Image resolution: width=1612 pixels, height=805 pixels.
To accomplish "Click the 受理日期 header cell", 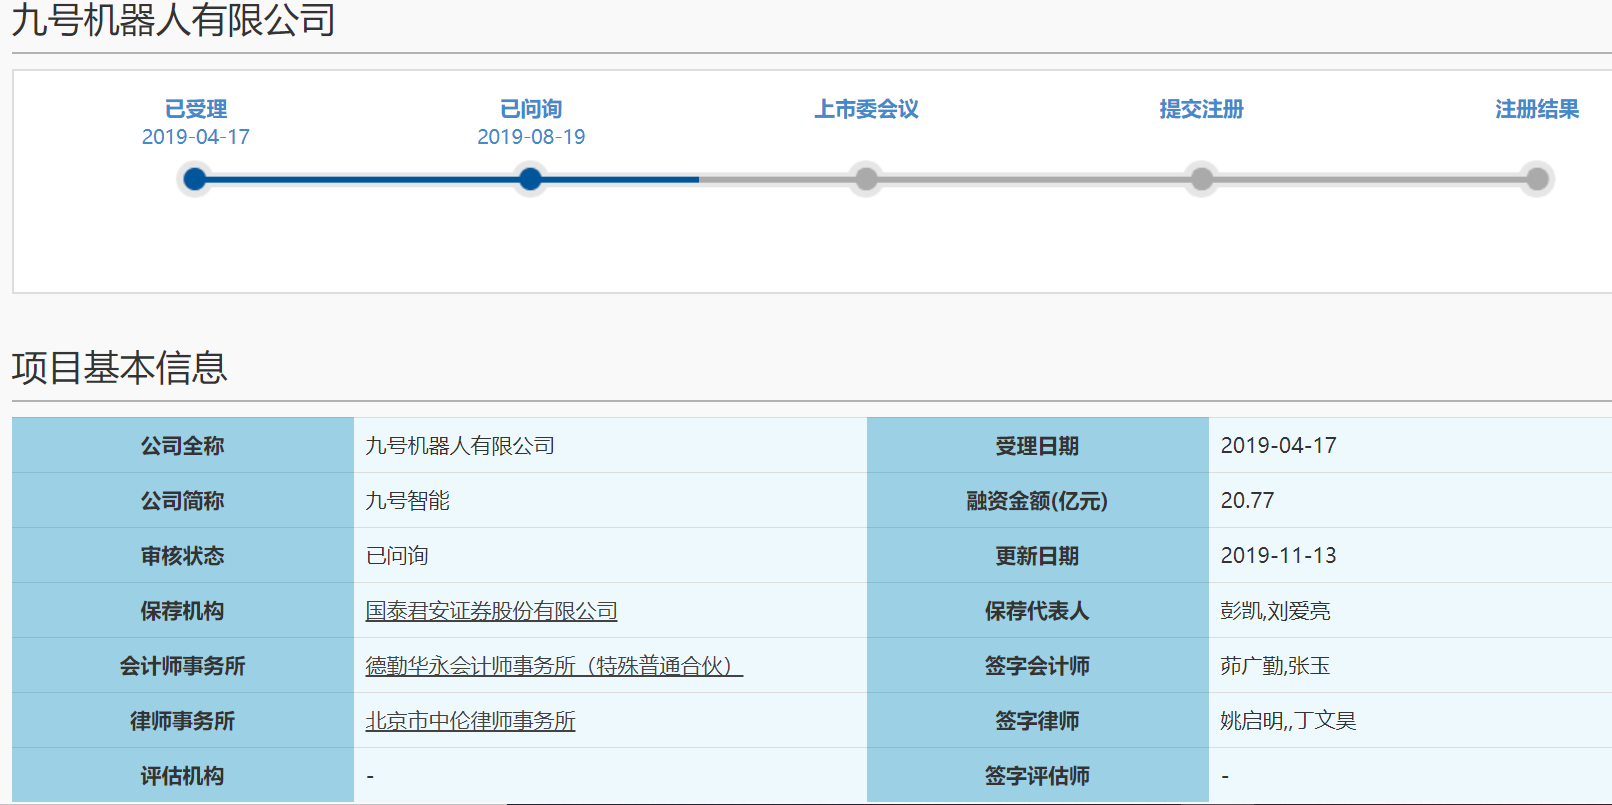I will pyautogui.click(x=1038, y=445).
